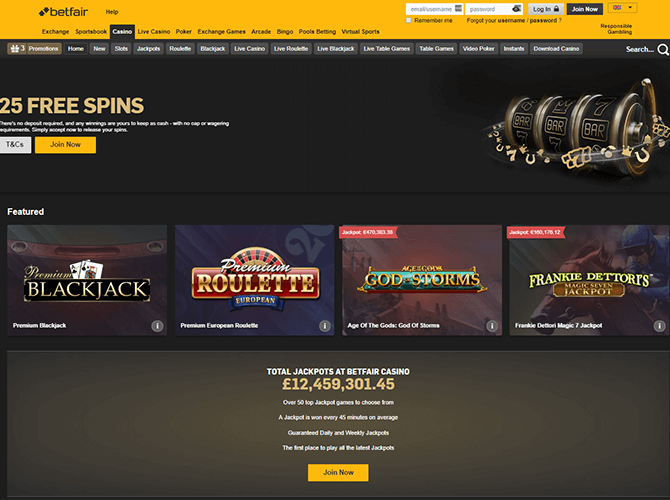Open the Jackpots category
Screen dimensions: 670x500
(x=148, y=49)
